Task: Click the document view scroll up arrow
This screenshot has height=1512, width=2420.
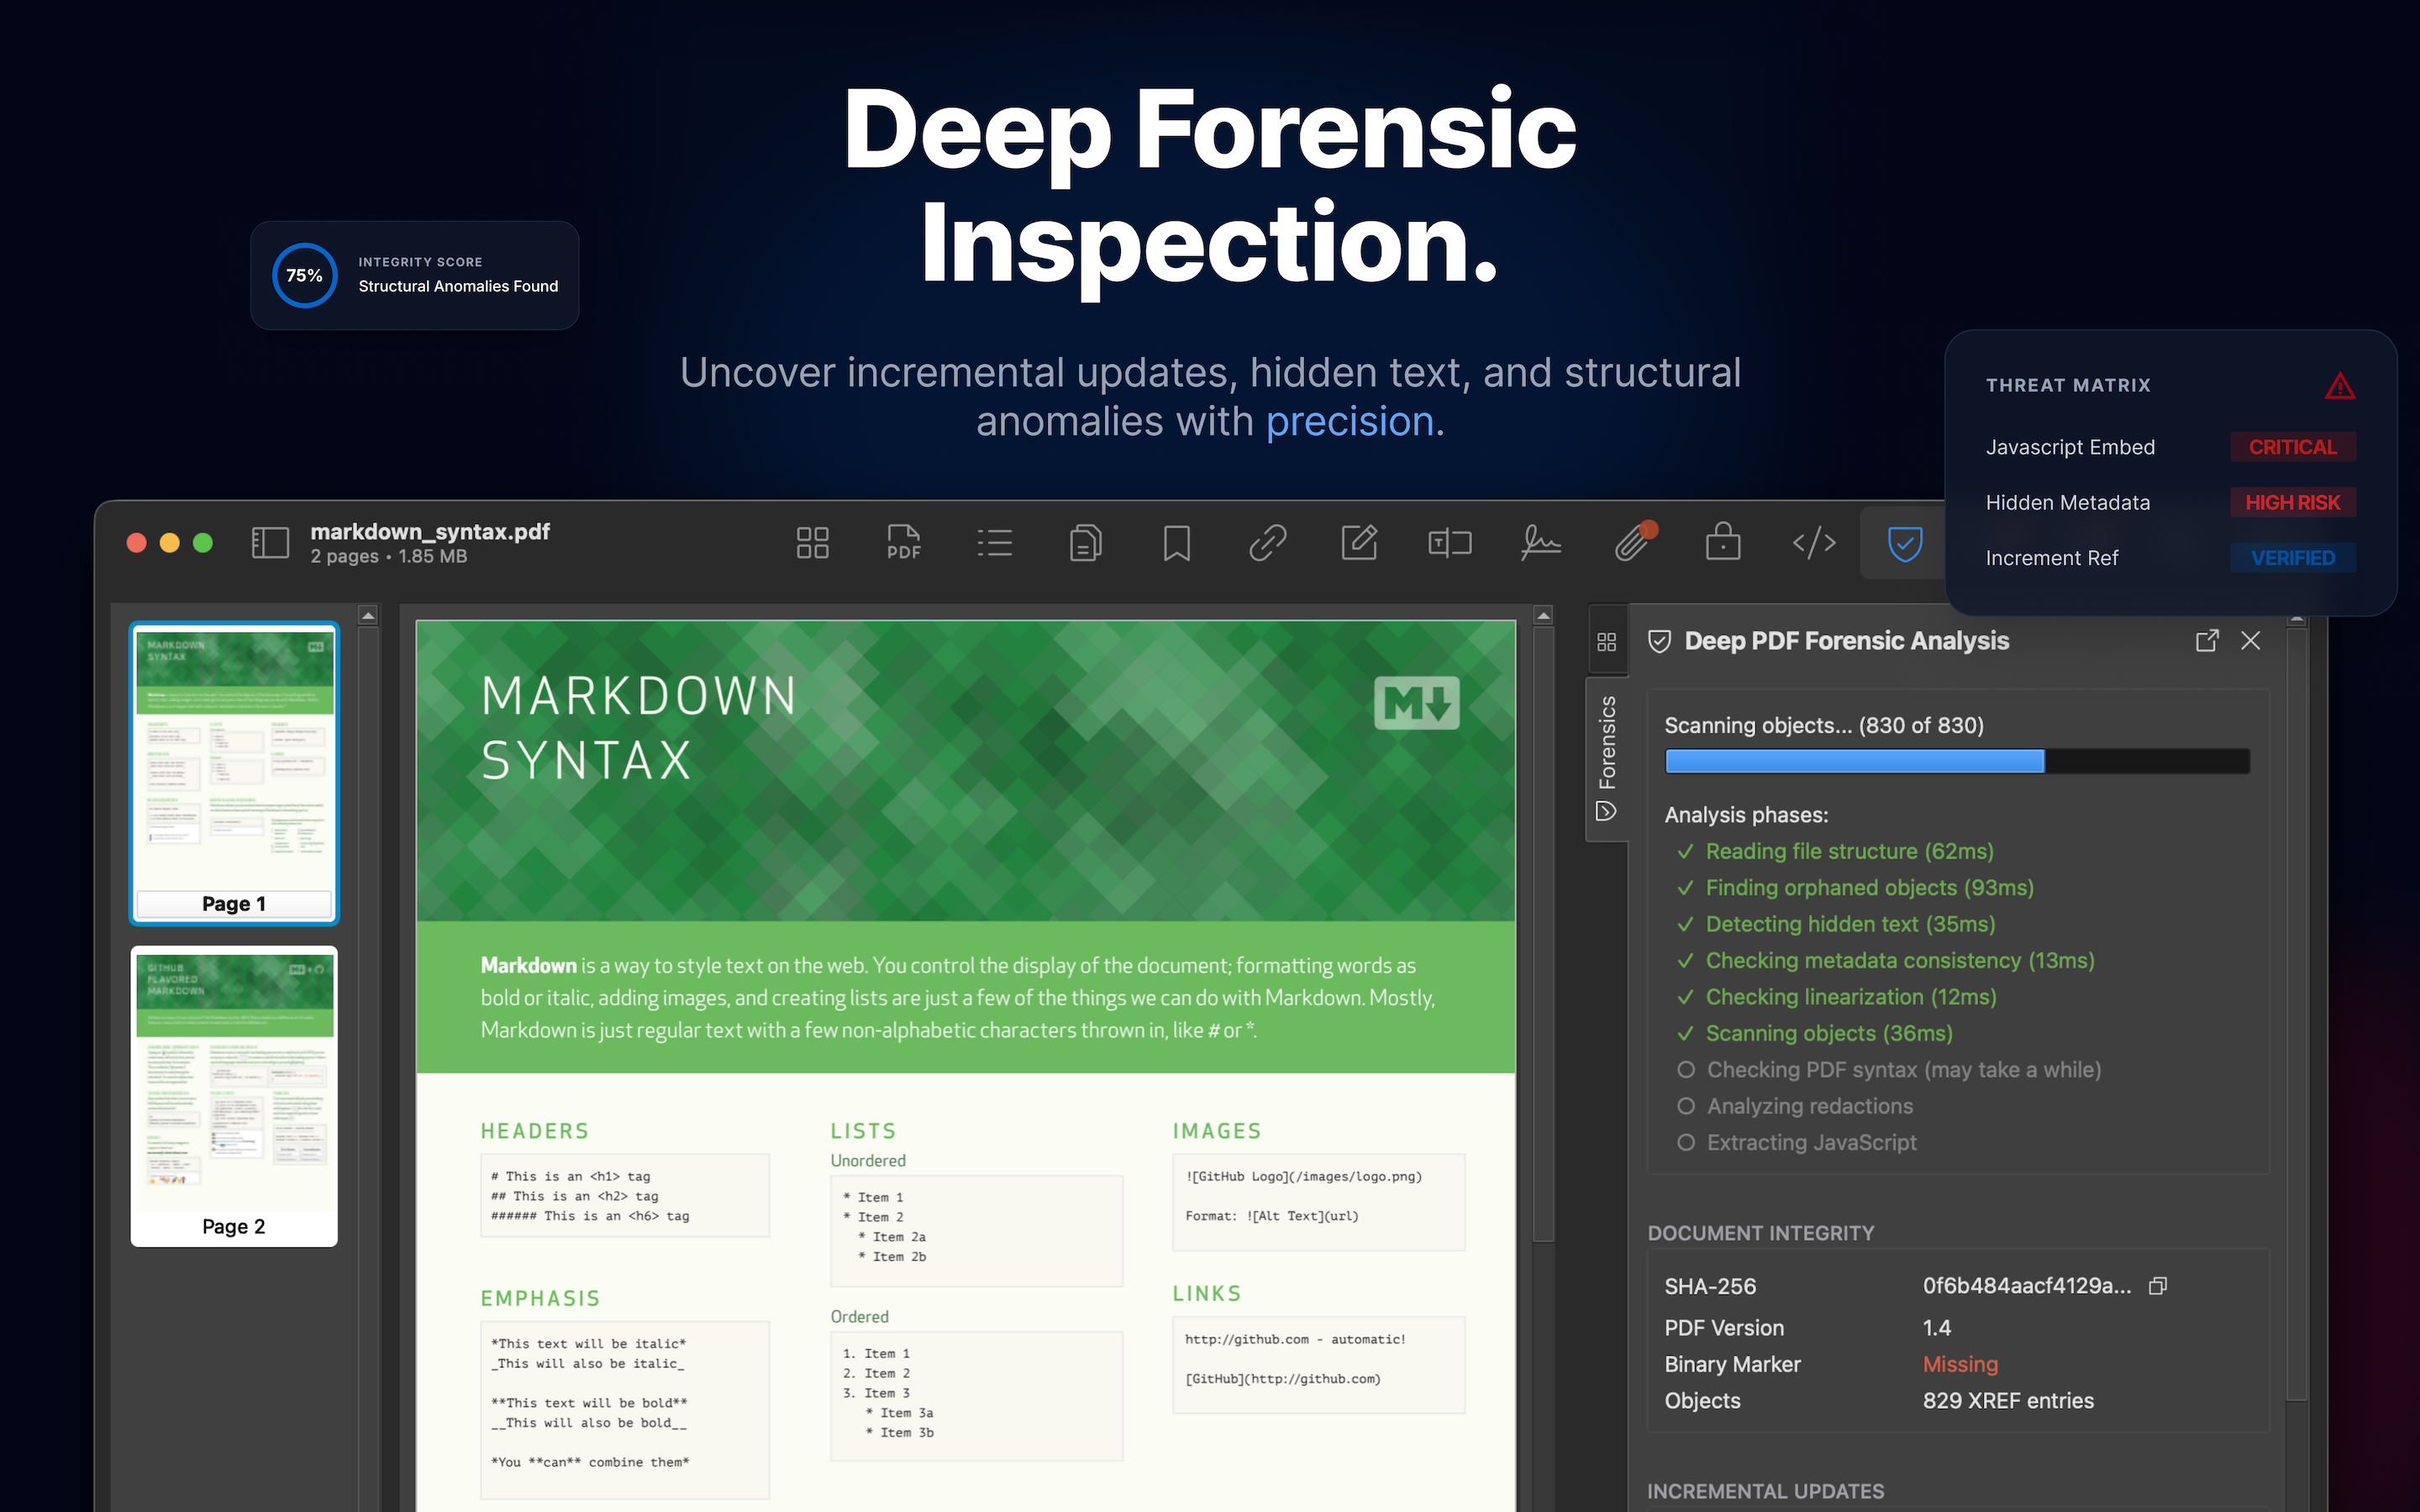Action: (1543, 616)
